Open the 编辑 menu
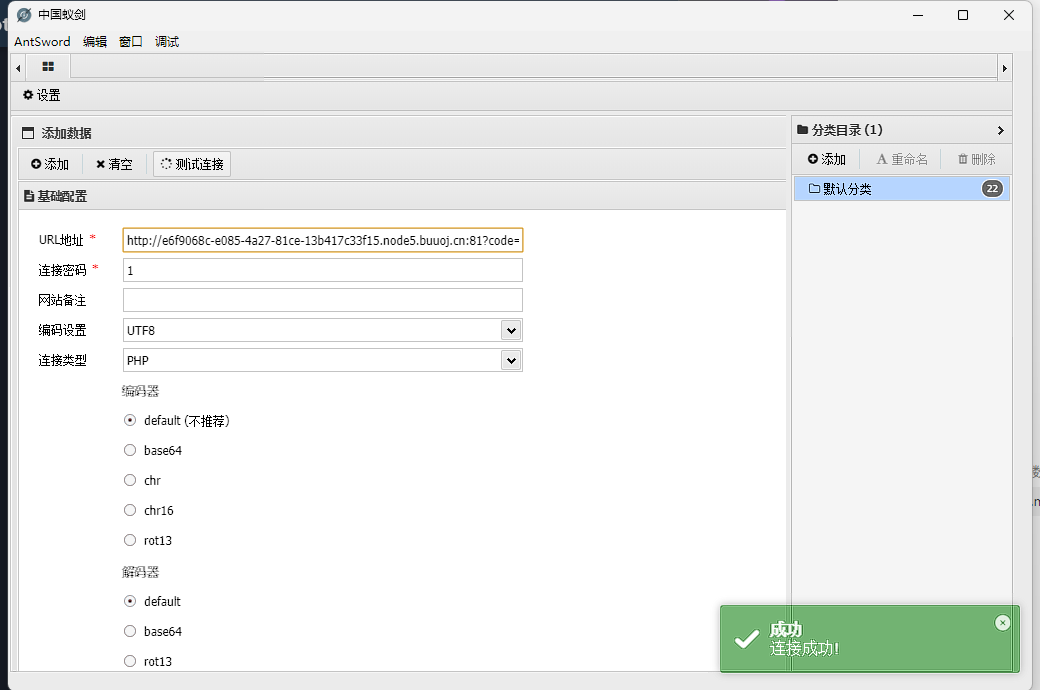Viewport: 1040px width, 690px height. point(95,42)
